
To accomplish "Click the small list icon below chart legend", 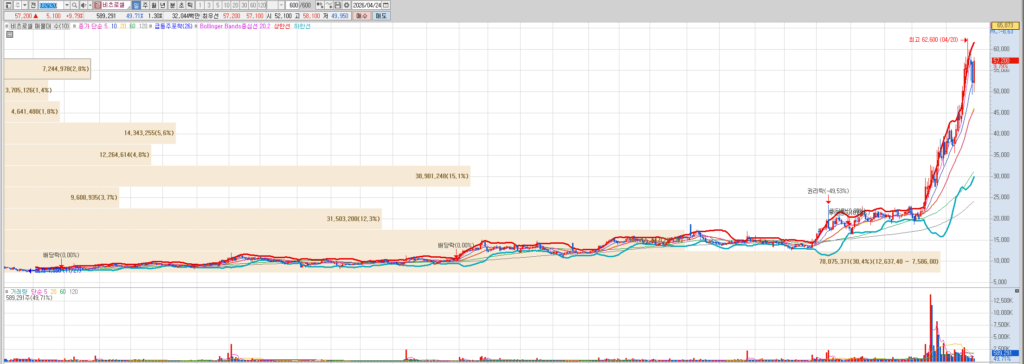I will click(x=9, y=35).
